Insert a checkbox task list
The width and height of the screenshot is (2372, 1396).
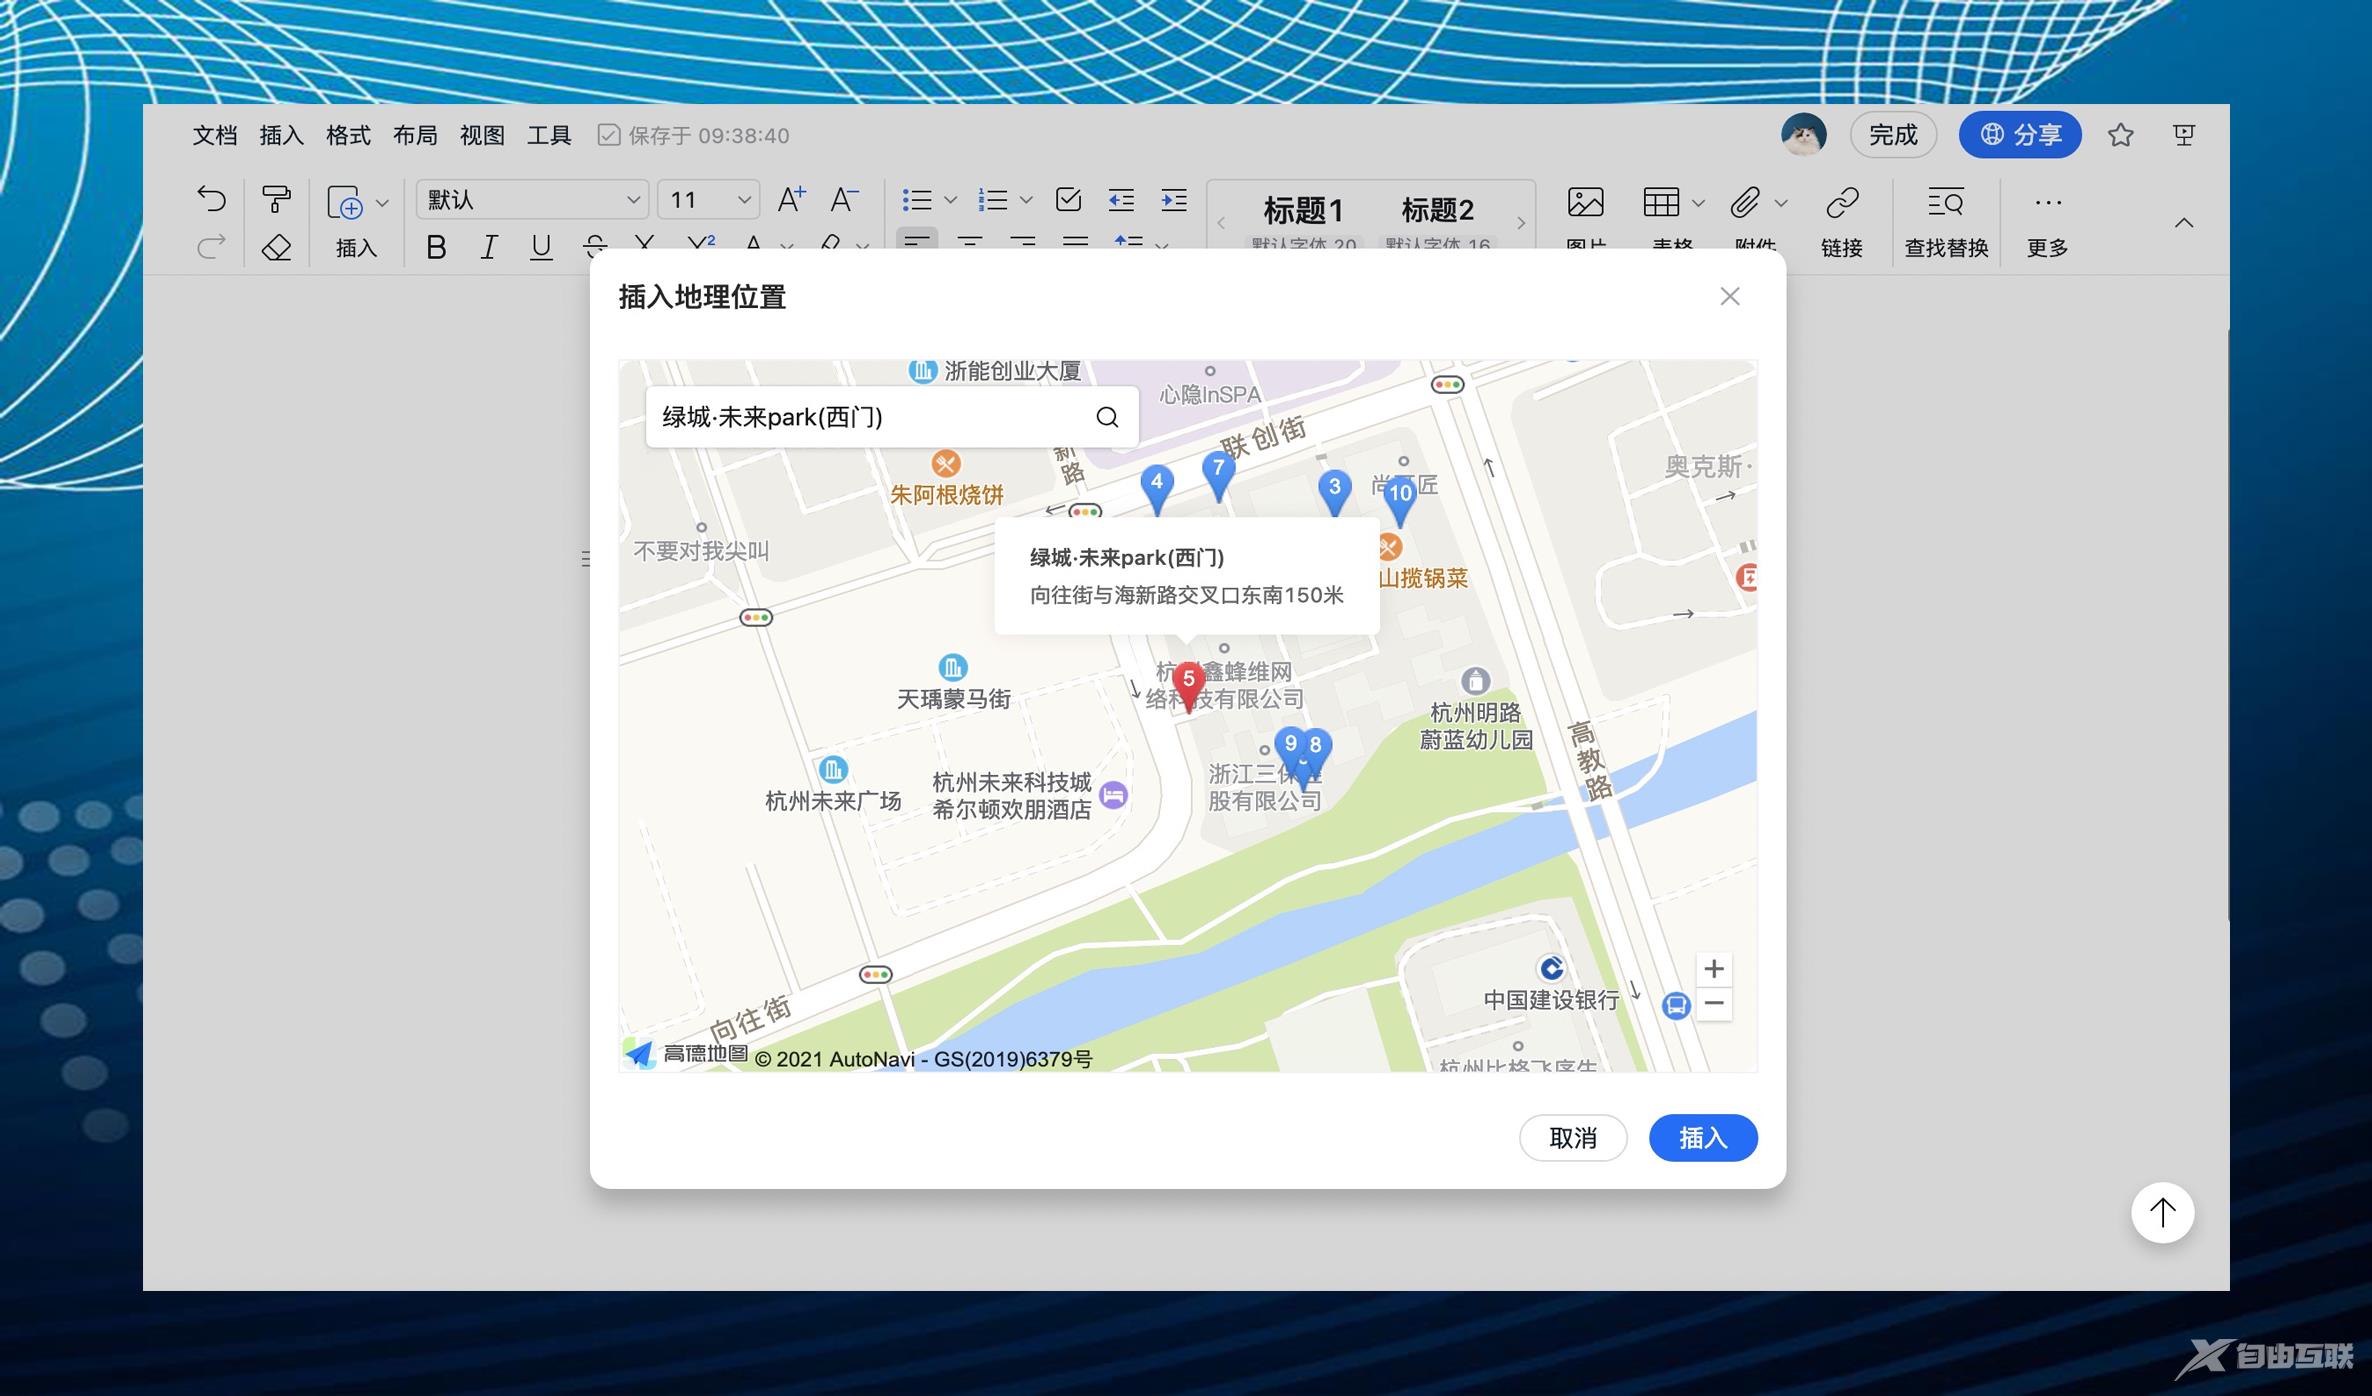pyautogui.click(x=1068, y=199)
